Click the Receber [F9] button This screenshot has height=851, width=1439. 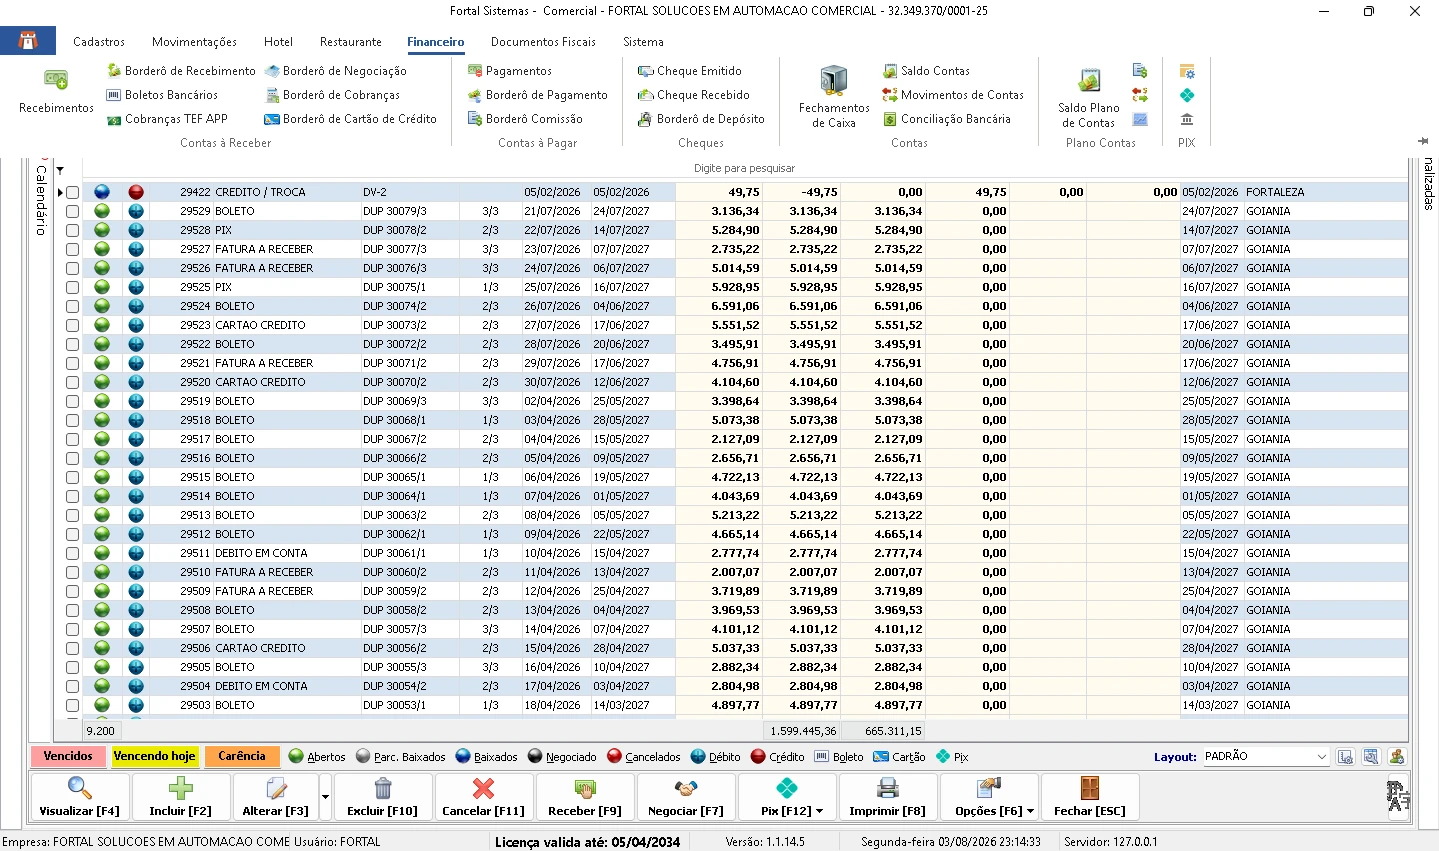(x=585, y=797)
